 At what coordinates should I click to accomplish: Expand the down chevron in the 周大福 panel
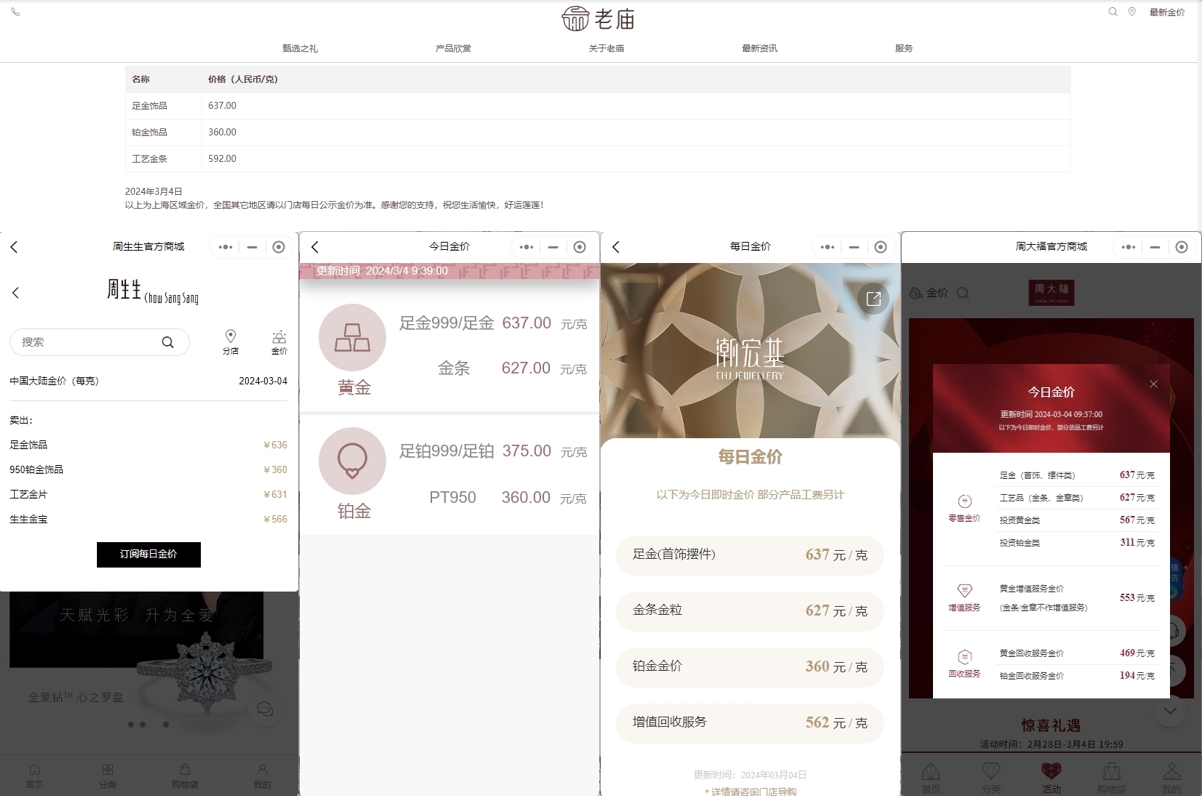pos(1170,711)
